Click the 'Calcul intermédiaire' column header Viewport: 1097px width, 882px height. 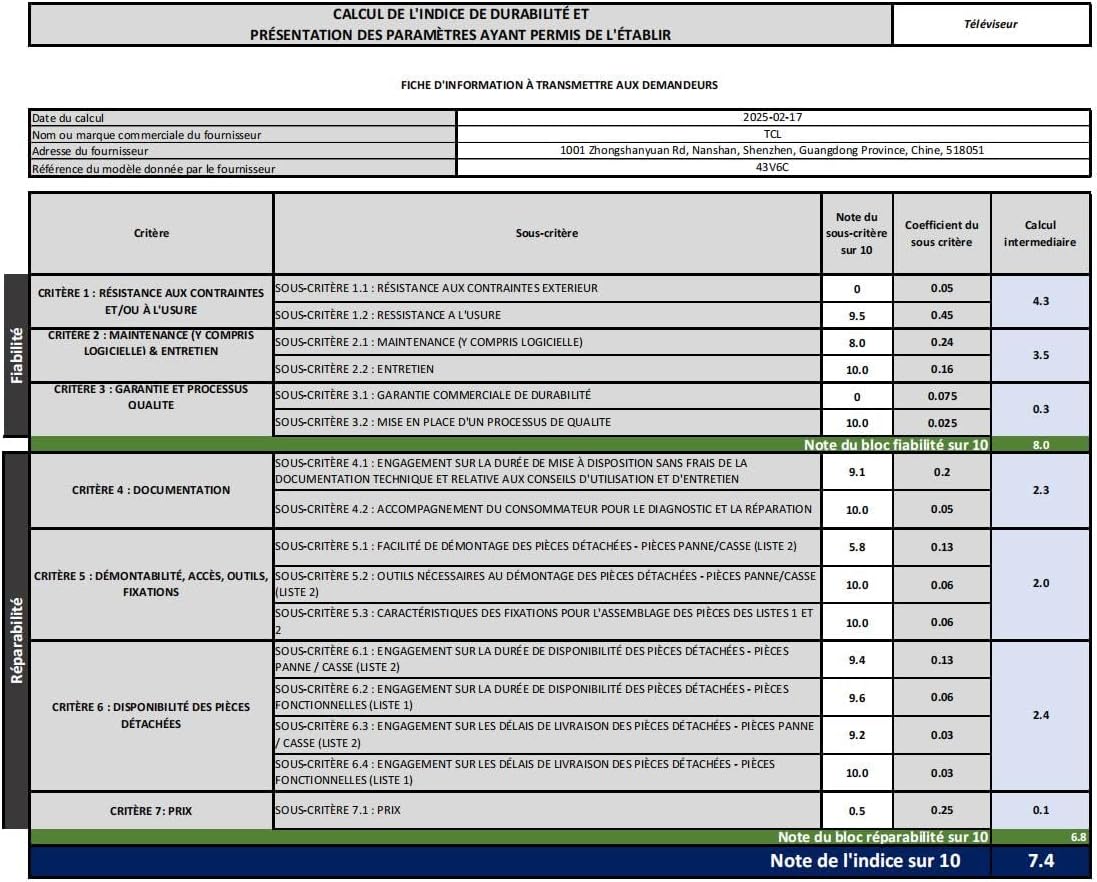coord(1040,233)
